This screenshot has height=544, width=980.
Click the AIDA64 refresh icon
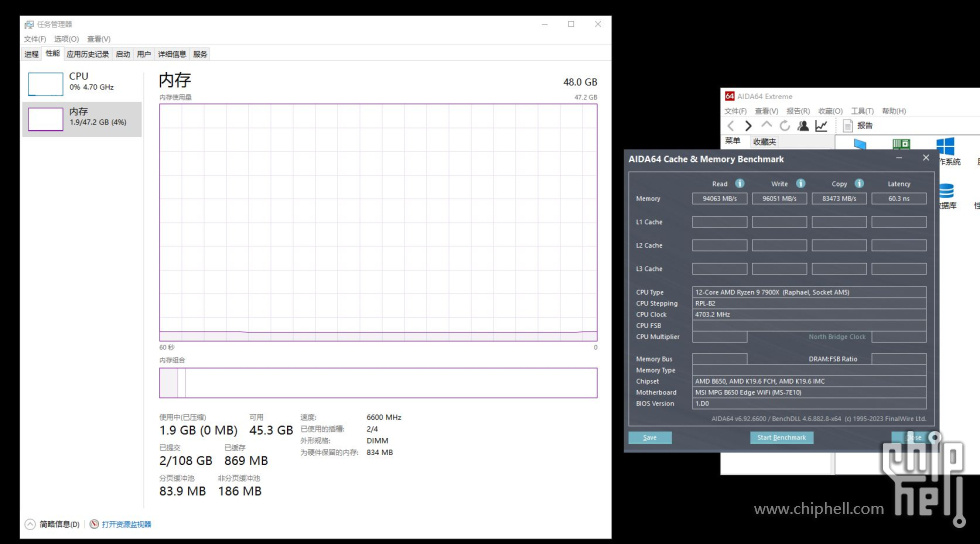[784, 126]
